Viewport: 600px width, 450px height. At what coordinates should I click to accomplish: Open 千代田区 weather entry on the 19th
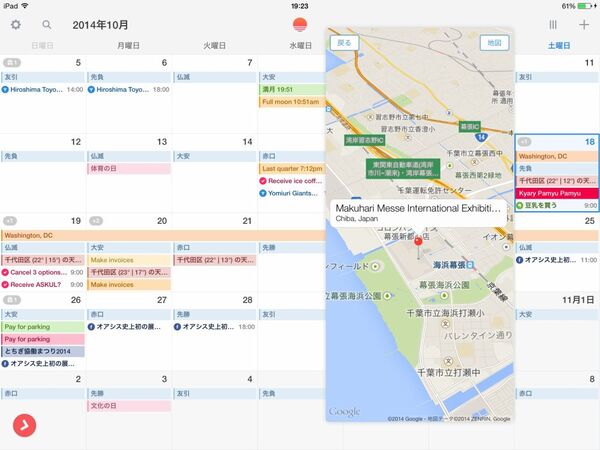tap(42, 260)
